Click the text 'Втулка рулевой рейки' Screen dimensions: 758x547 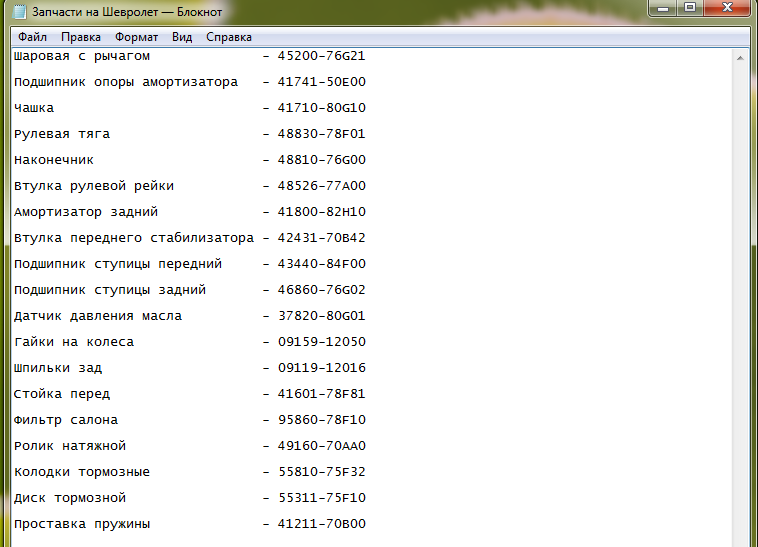[x=94, y=187]
